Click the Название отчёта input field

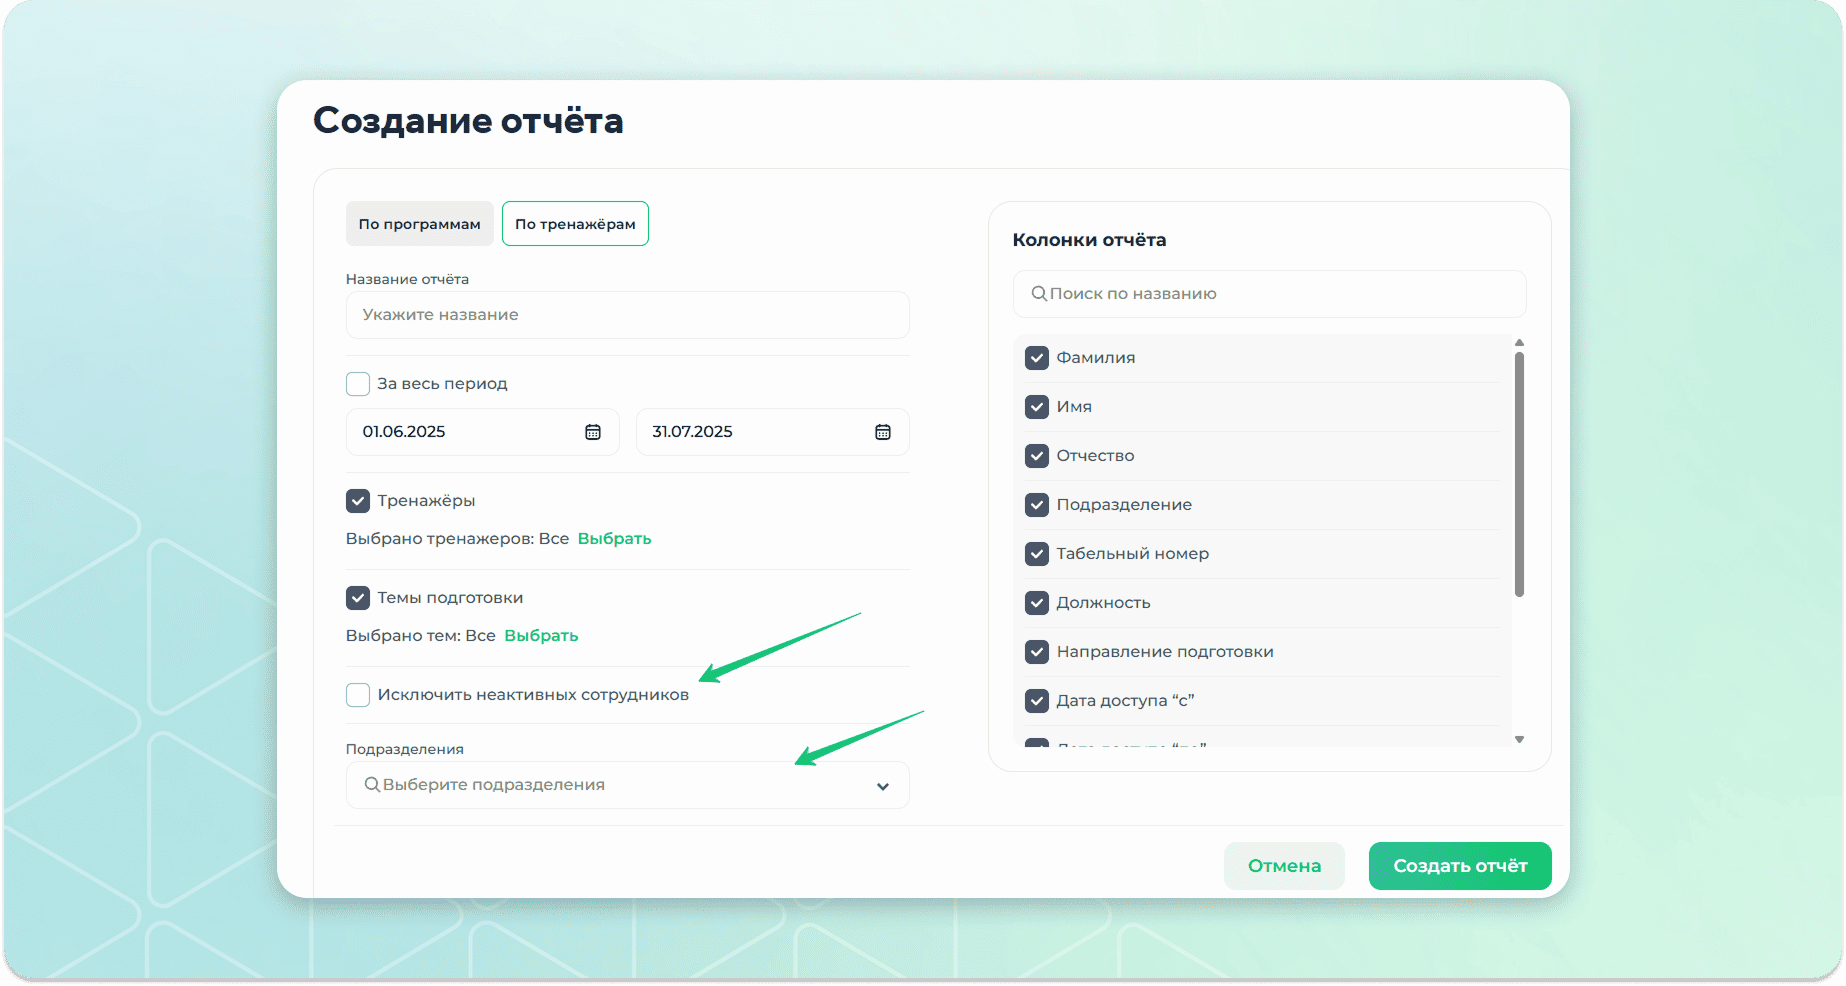point(627,315)
